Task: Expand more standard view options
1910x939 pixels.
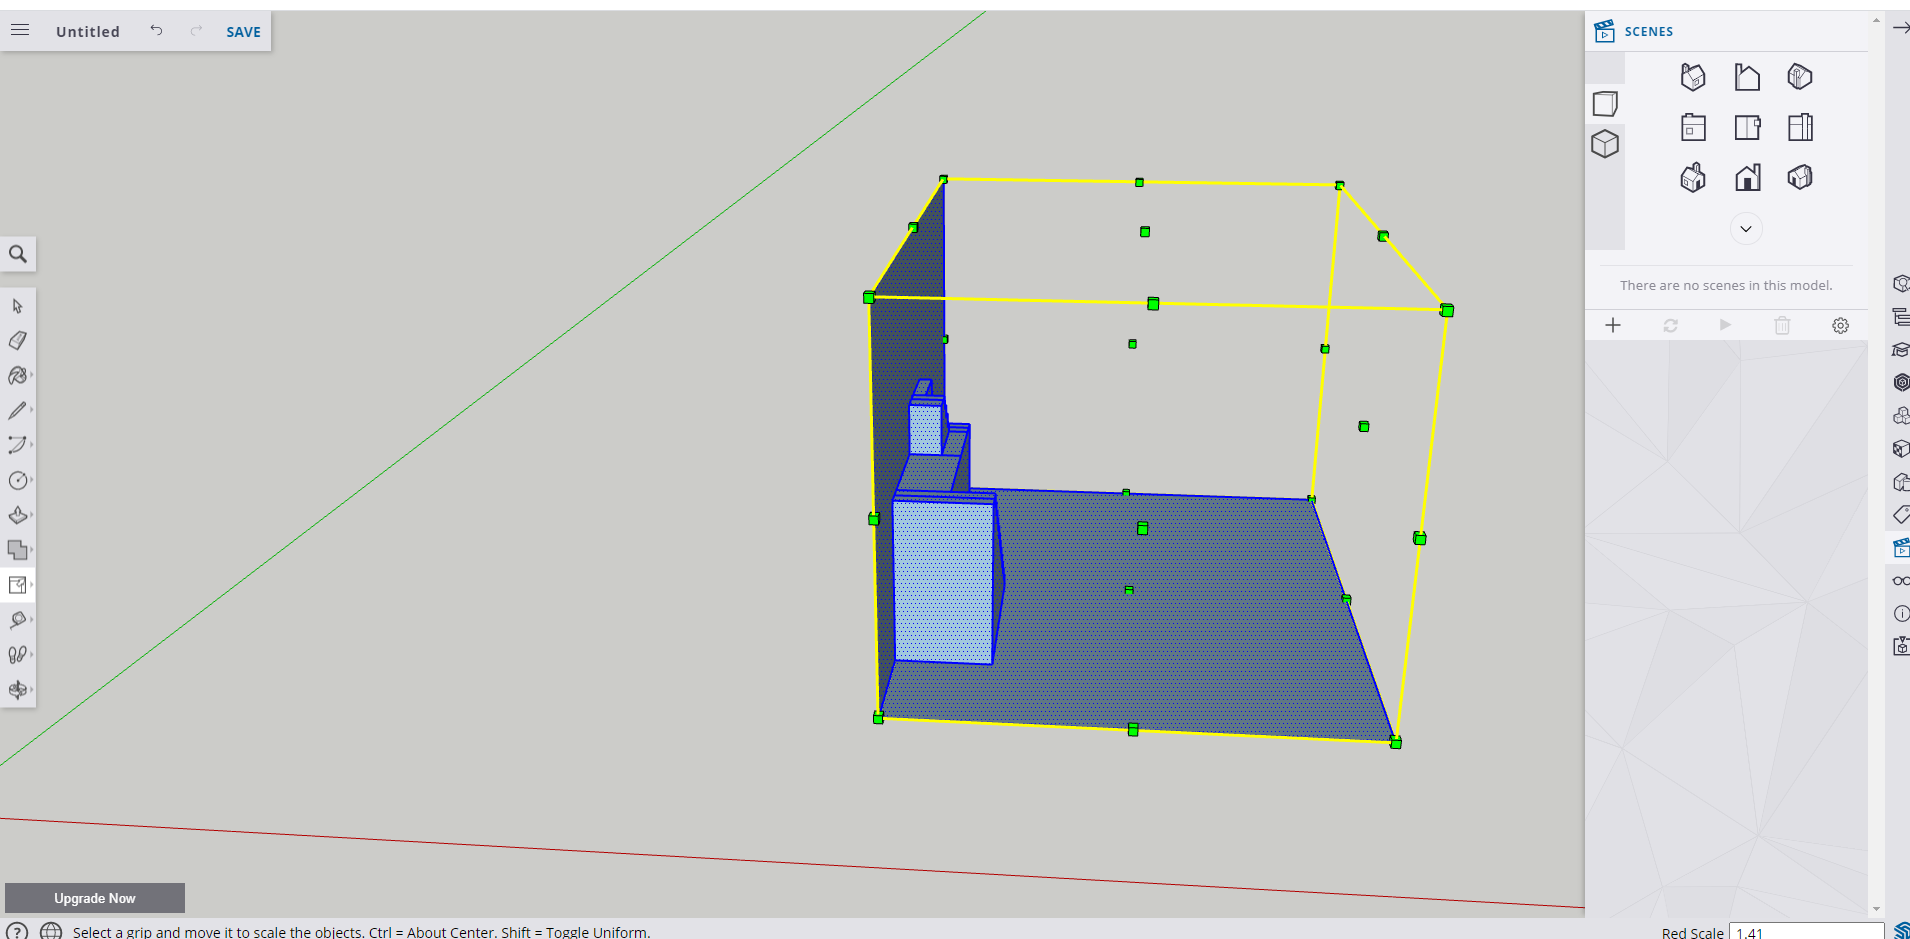Action: tap(1746, 228)
